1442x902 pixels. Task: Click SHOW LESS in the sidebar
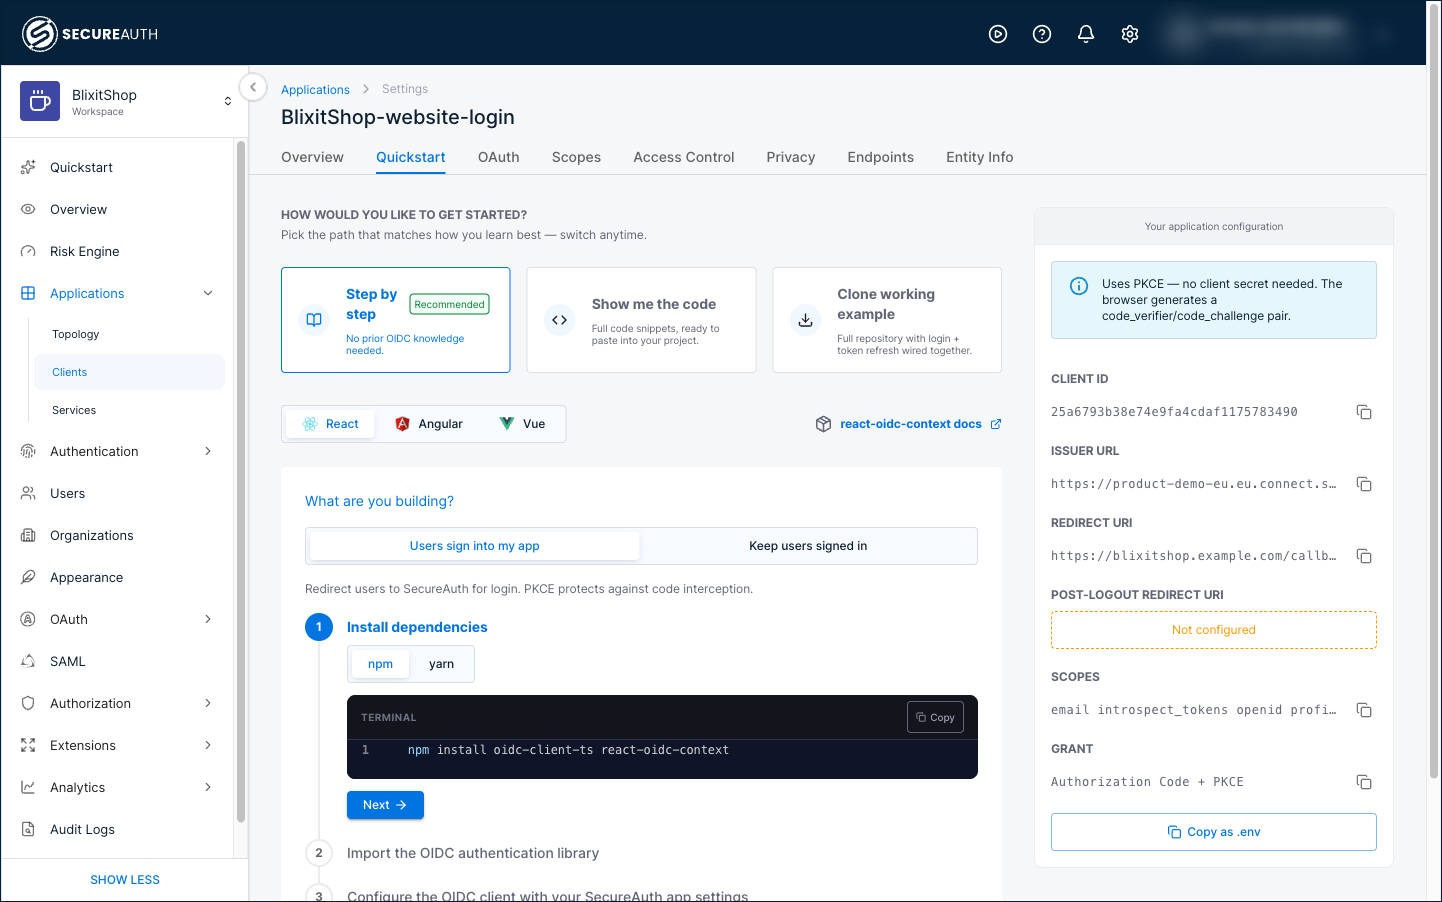coord(125,880)
